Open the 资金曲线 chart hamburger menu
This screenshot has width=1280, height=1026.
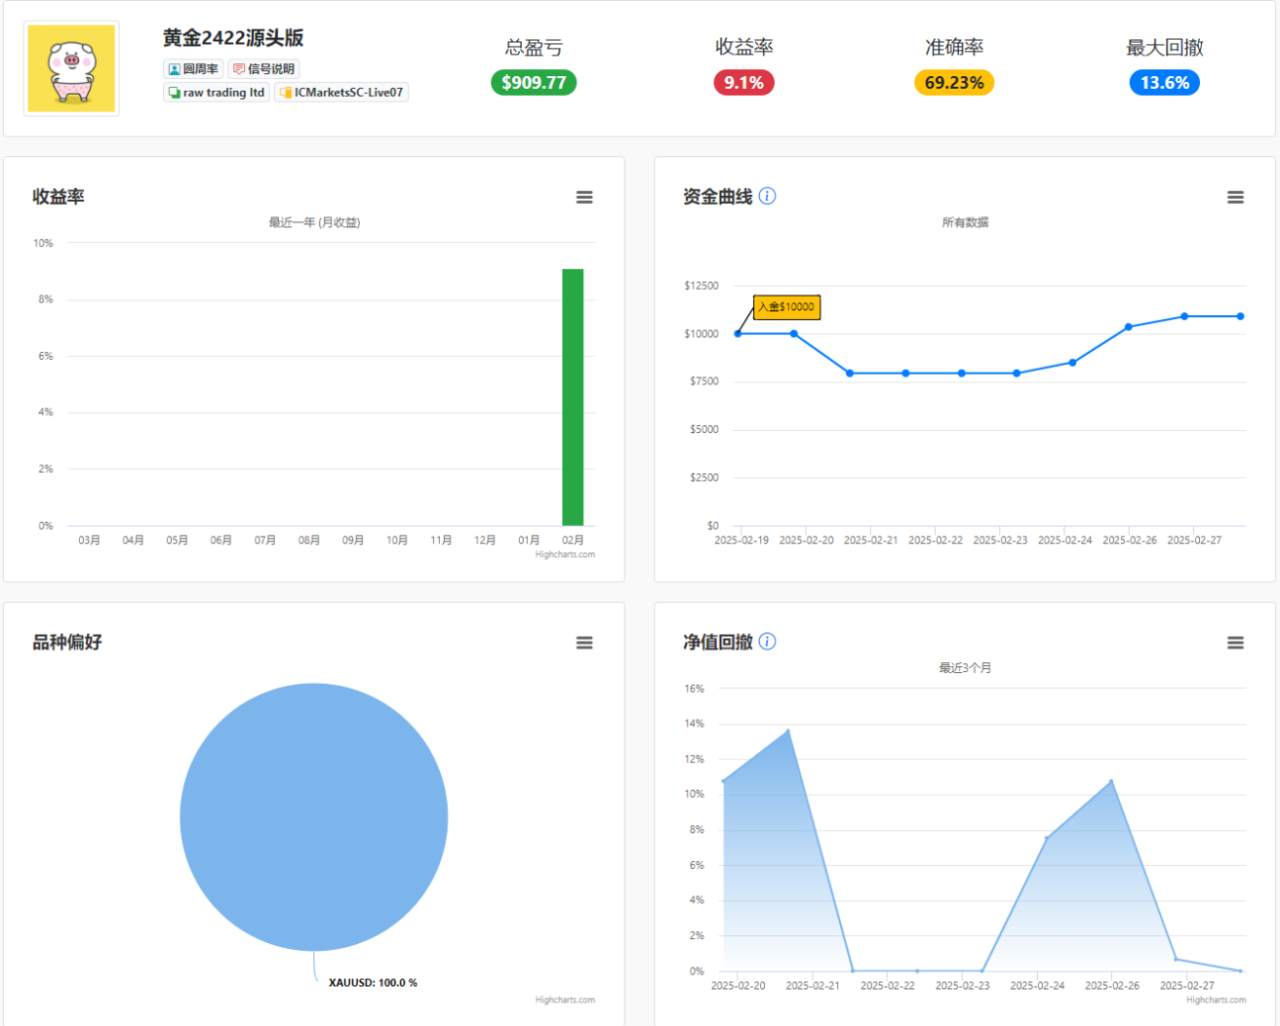pyautogui.click(x=1235, y=198)
